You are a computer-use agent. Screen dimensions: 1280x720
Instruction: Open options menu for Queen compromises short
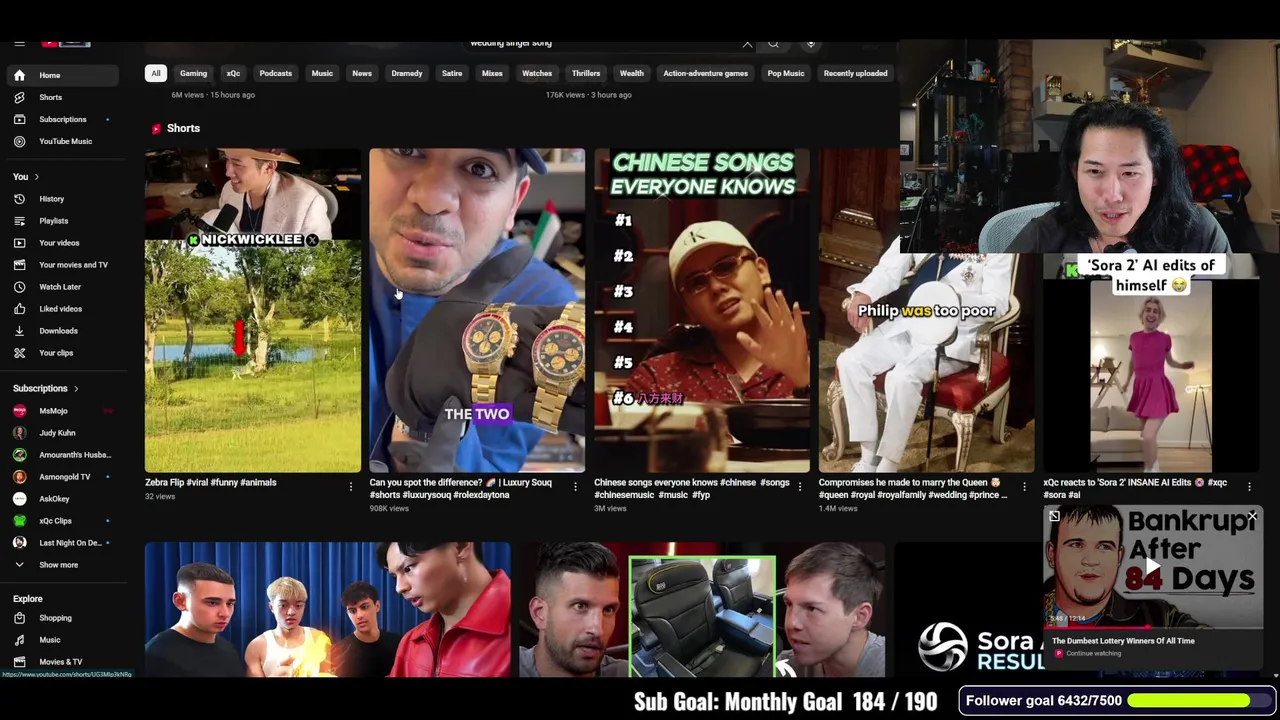coord(1024,487)
